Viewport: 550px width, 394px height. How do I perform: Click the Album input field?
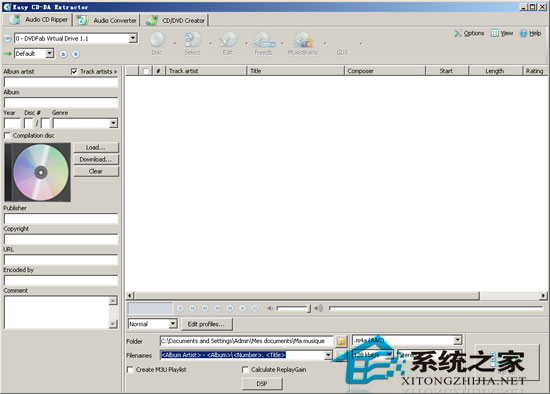click(x=61, y=103)
